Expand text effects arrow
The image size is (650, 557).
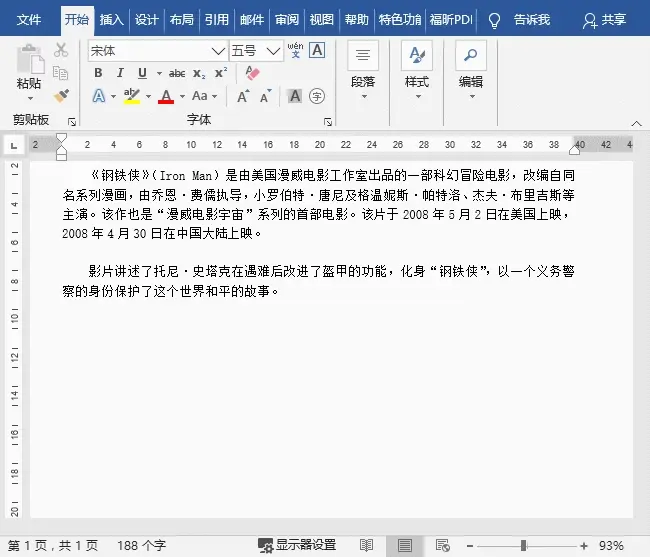[x=113, y=97]
